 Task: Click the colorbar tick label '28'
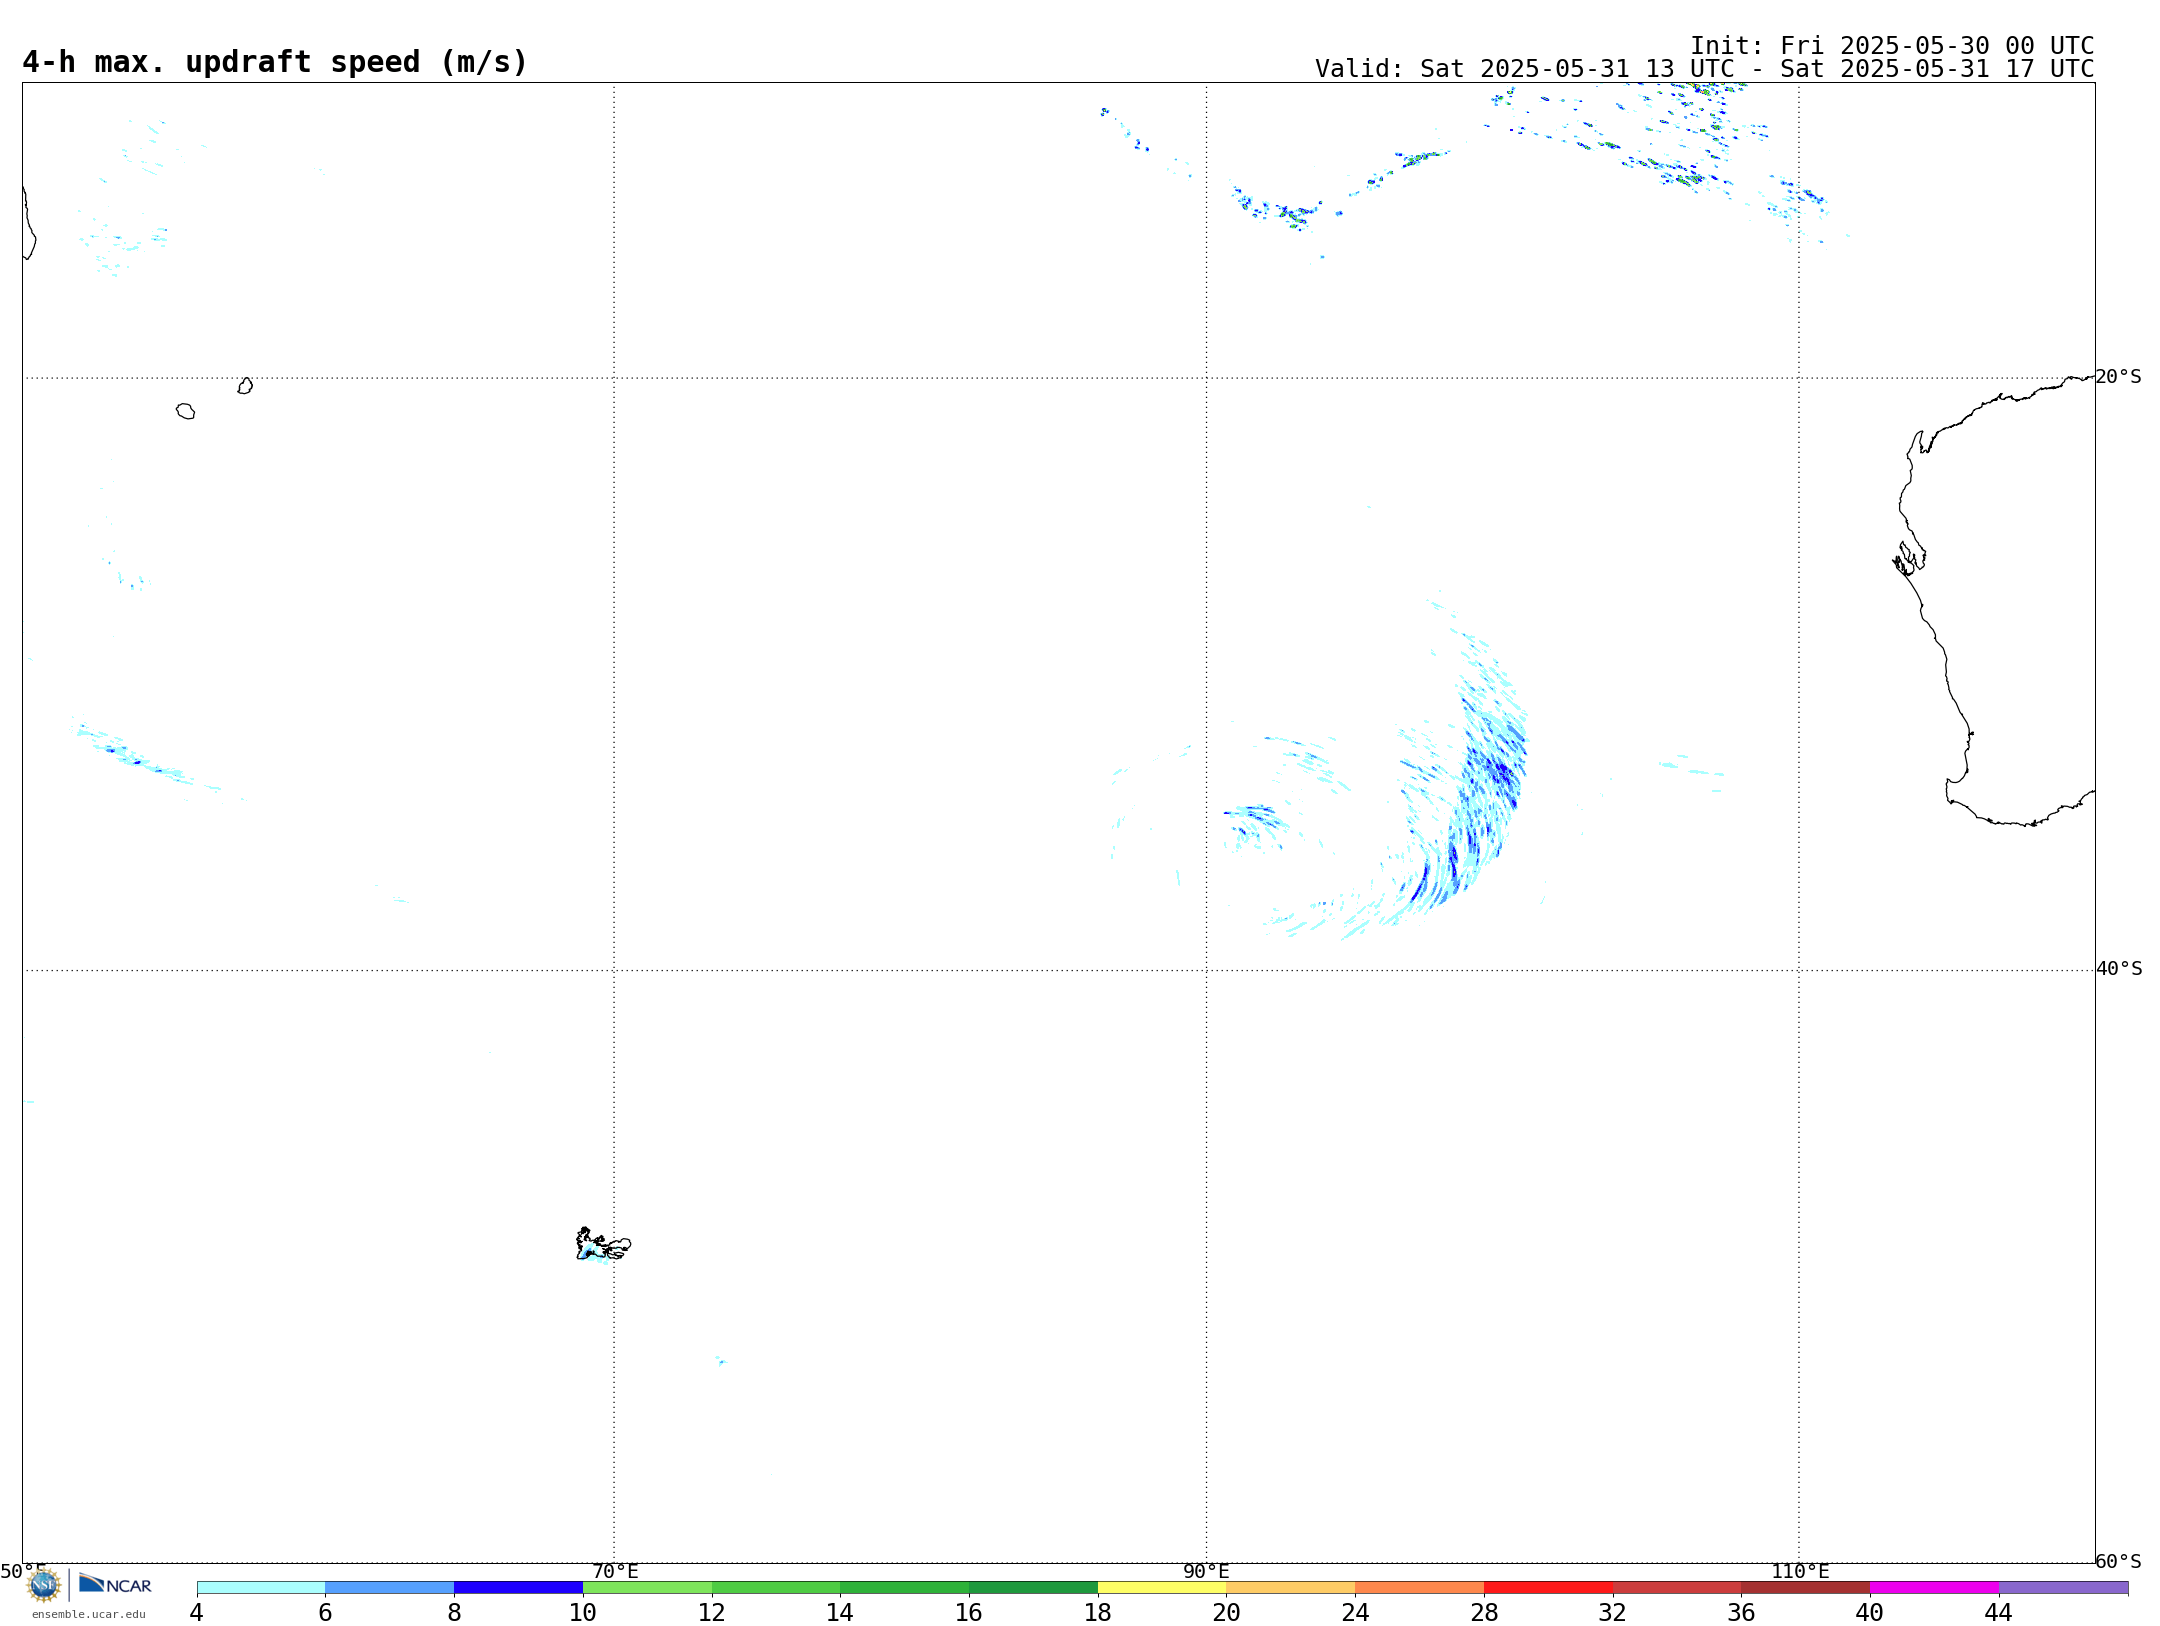pyautogui.click(x=1484, y=1612)
